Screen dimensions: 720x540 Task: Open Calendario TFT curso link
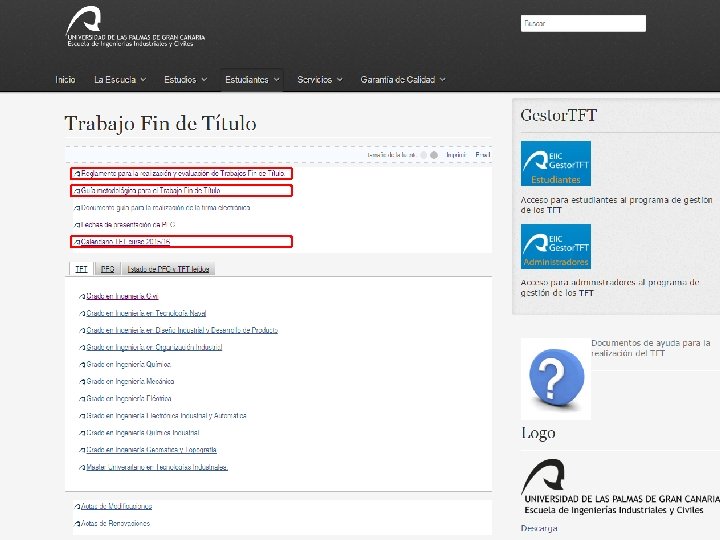(x=125, y=242)
